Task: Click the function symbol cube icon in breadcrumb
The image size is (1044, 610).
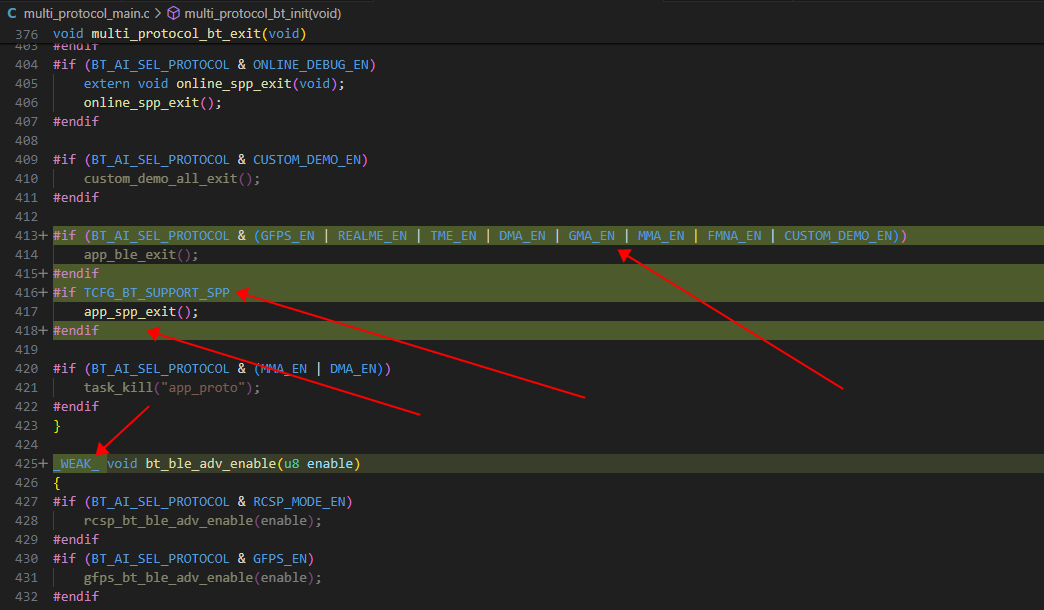Action: coord(173,13)
